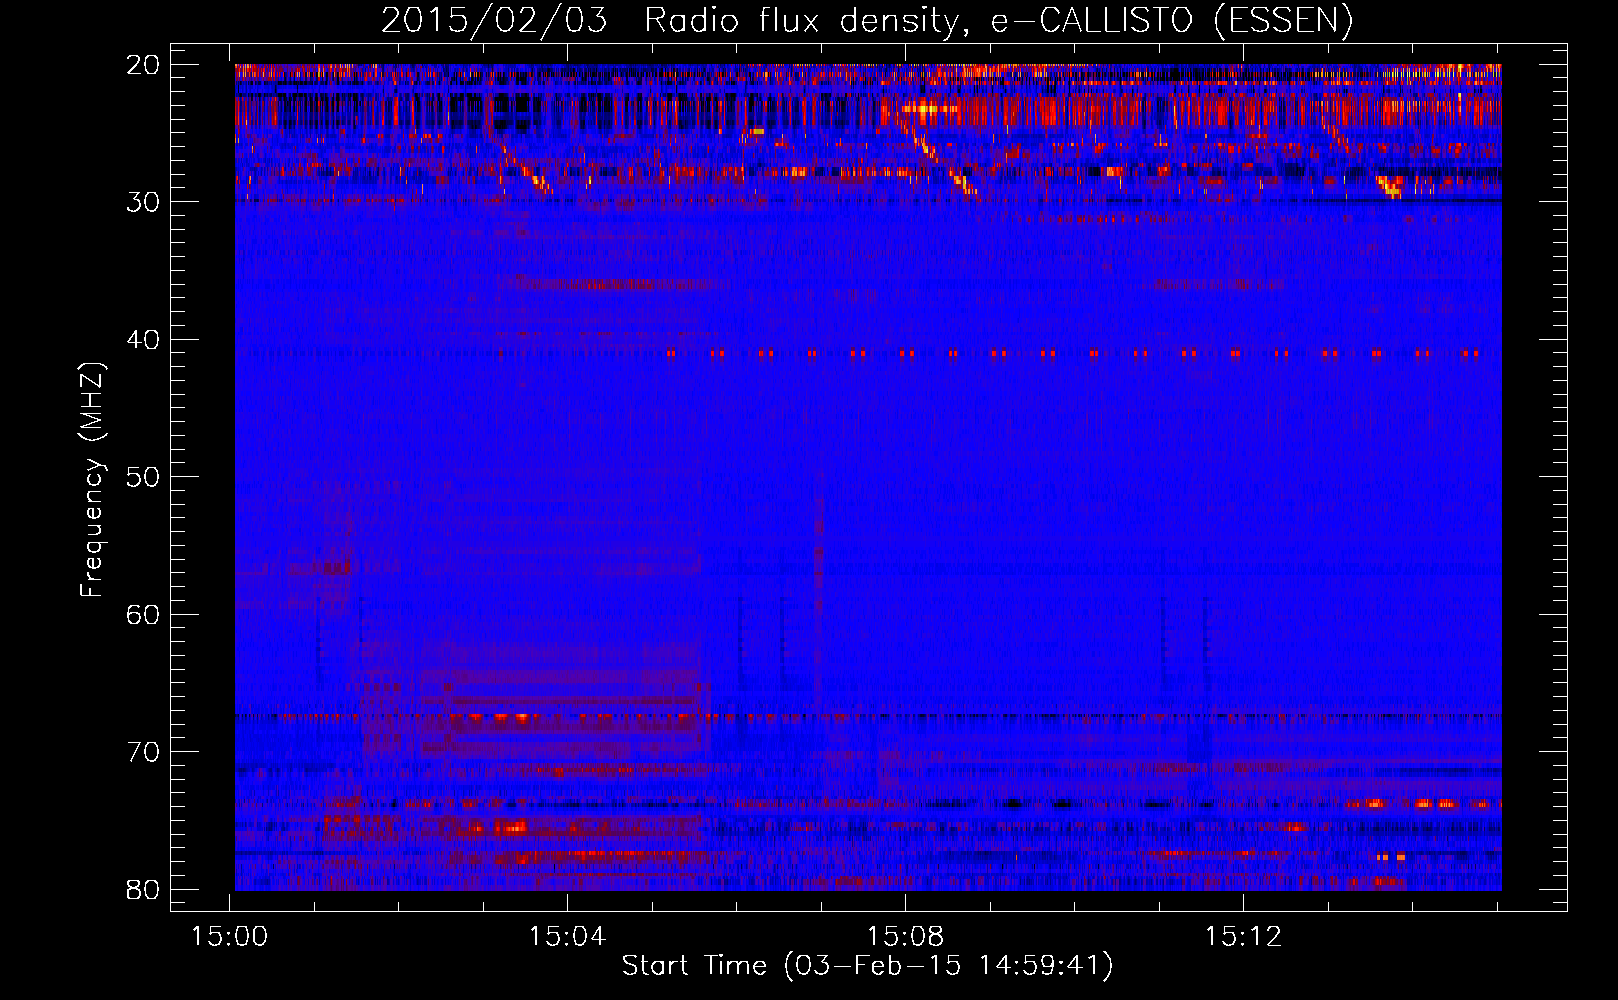Click the 'Frequency (MHZ)' y-axis label

[x=92, y=480]
